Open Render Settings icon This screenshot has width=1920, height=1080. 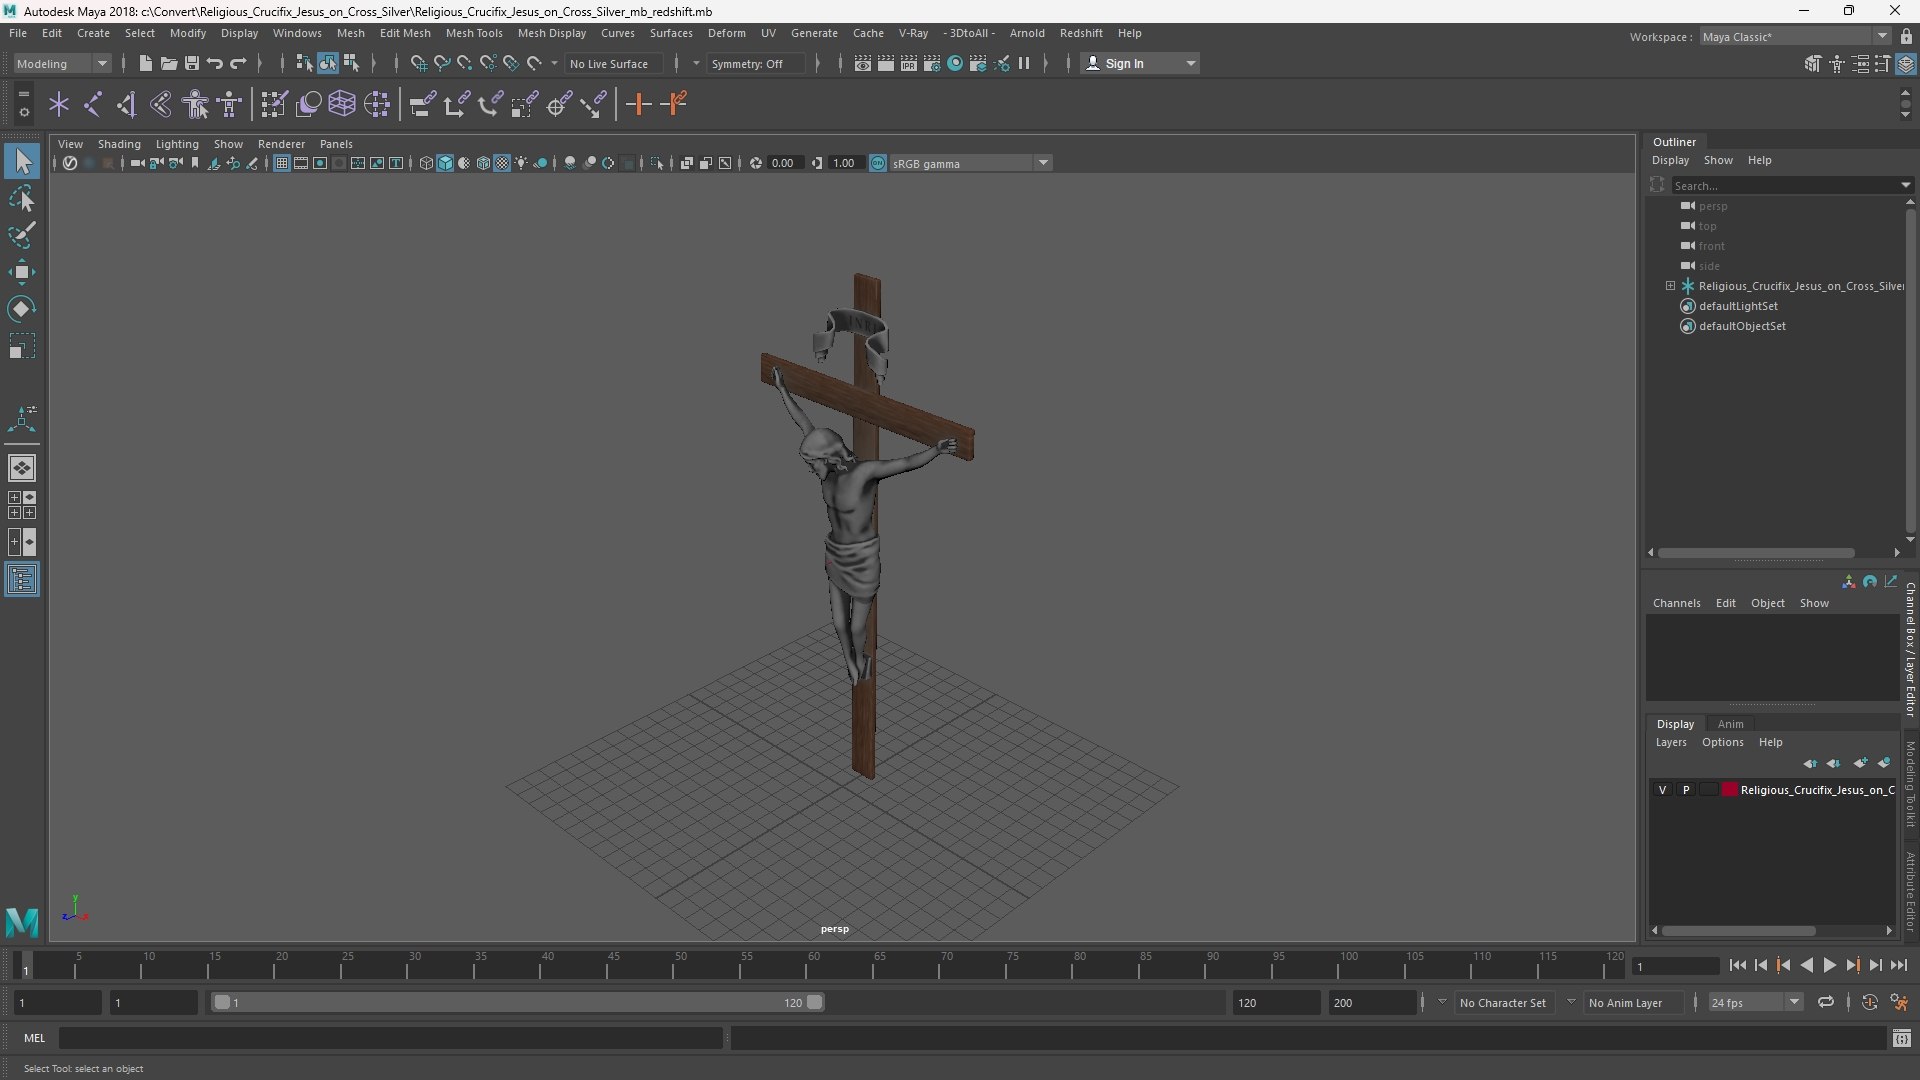pyautogui.click(x=932, y=63)
